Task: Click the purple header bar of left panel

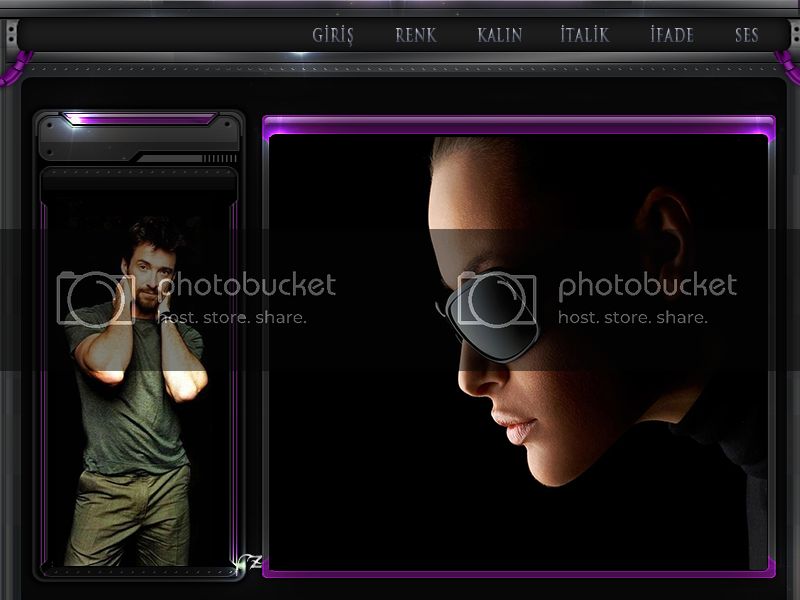Action: pyautogui.click(x=140, y=119)
